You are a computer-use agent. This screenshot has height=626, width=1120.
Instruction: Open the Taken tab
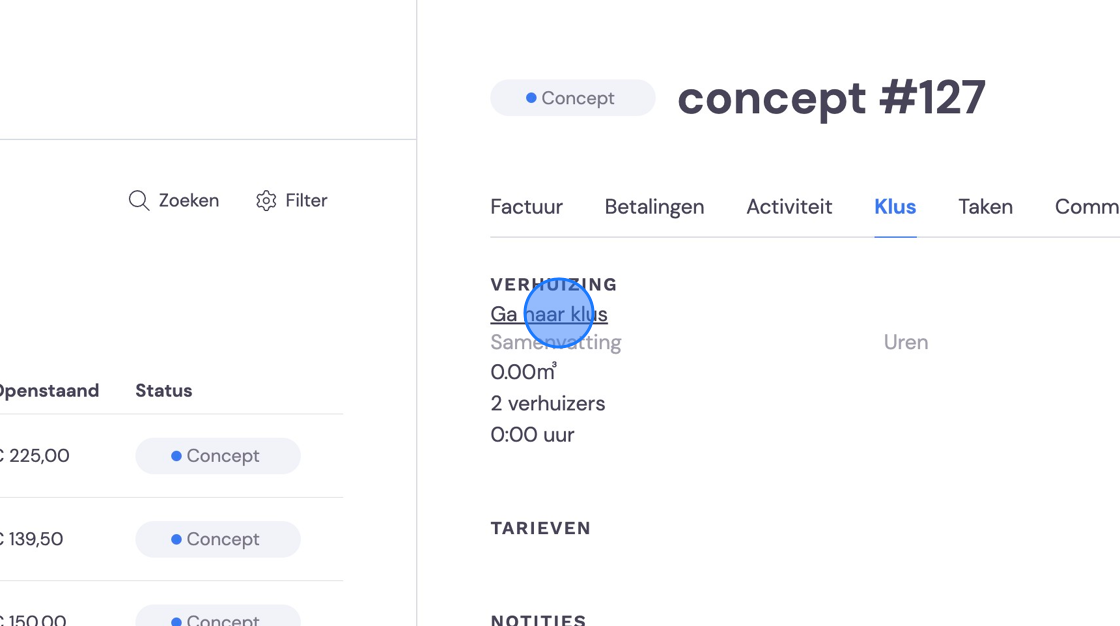coord(985,207)
